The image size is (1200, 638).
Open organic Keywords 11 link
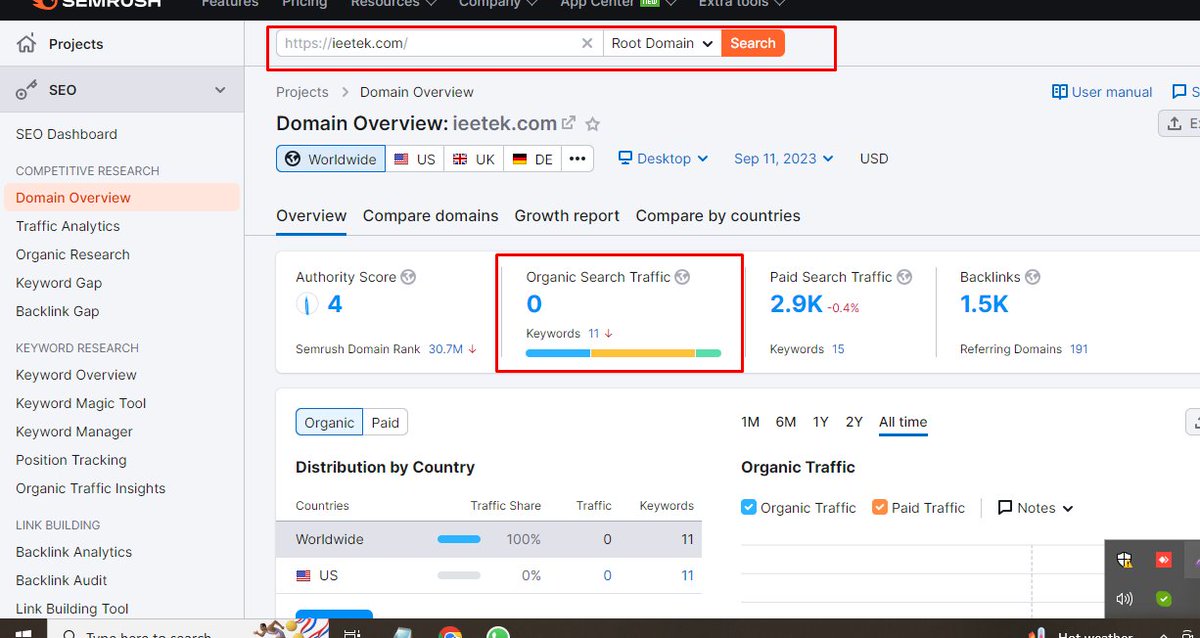(594, 334)
